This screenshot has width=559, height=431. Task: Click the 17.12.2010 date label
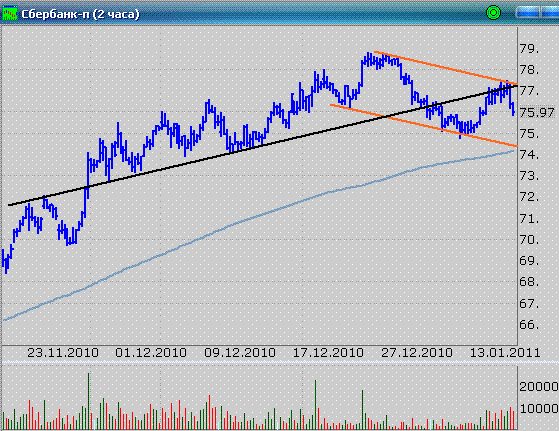pyautogui.click(x=328, y=353)
